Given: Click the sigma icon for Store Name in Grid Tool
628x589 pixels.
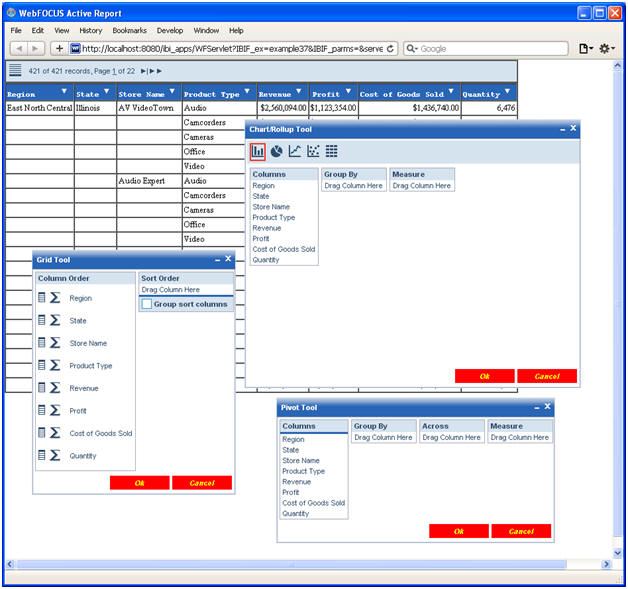Looking at the screenshot, I should tap(55, 342).
